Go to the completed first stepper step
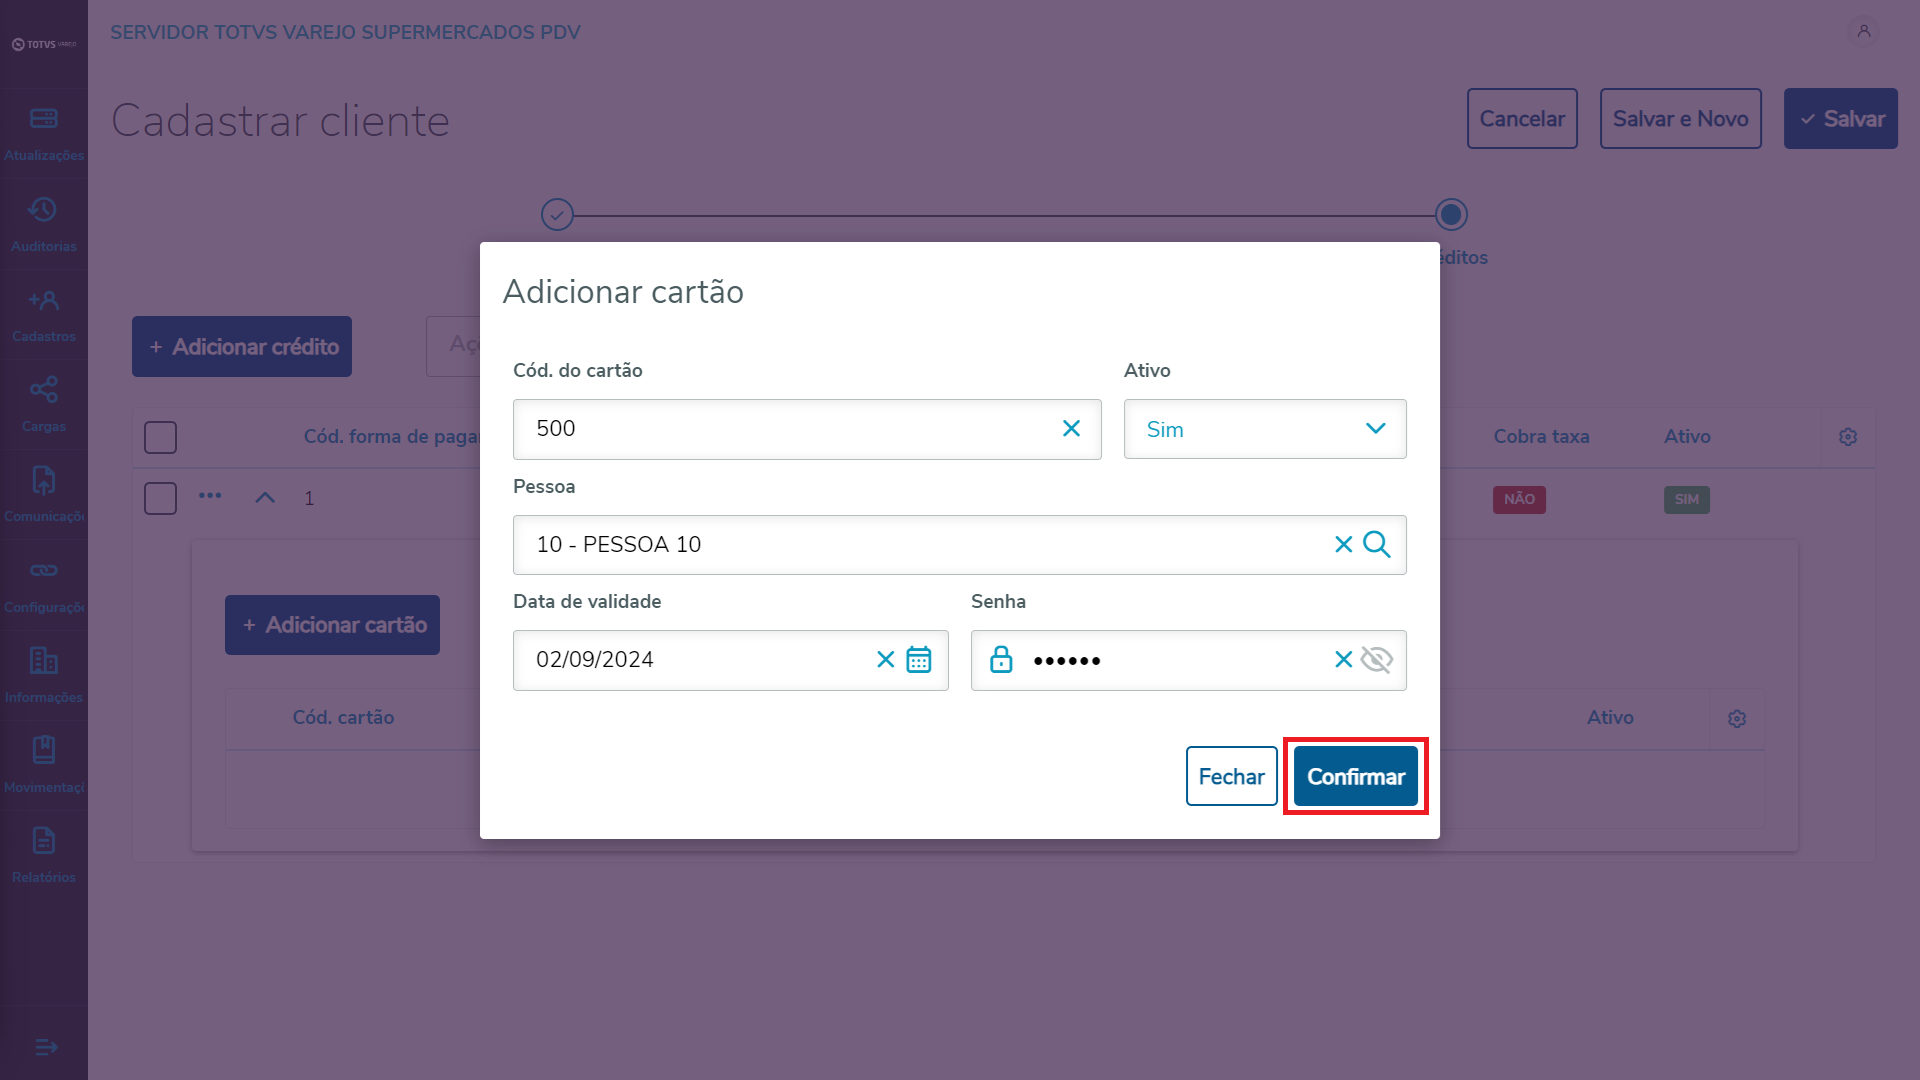 (x=557, y=215)
